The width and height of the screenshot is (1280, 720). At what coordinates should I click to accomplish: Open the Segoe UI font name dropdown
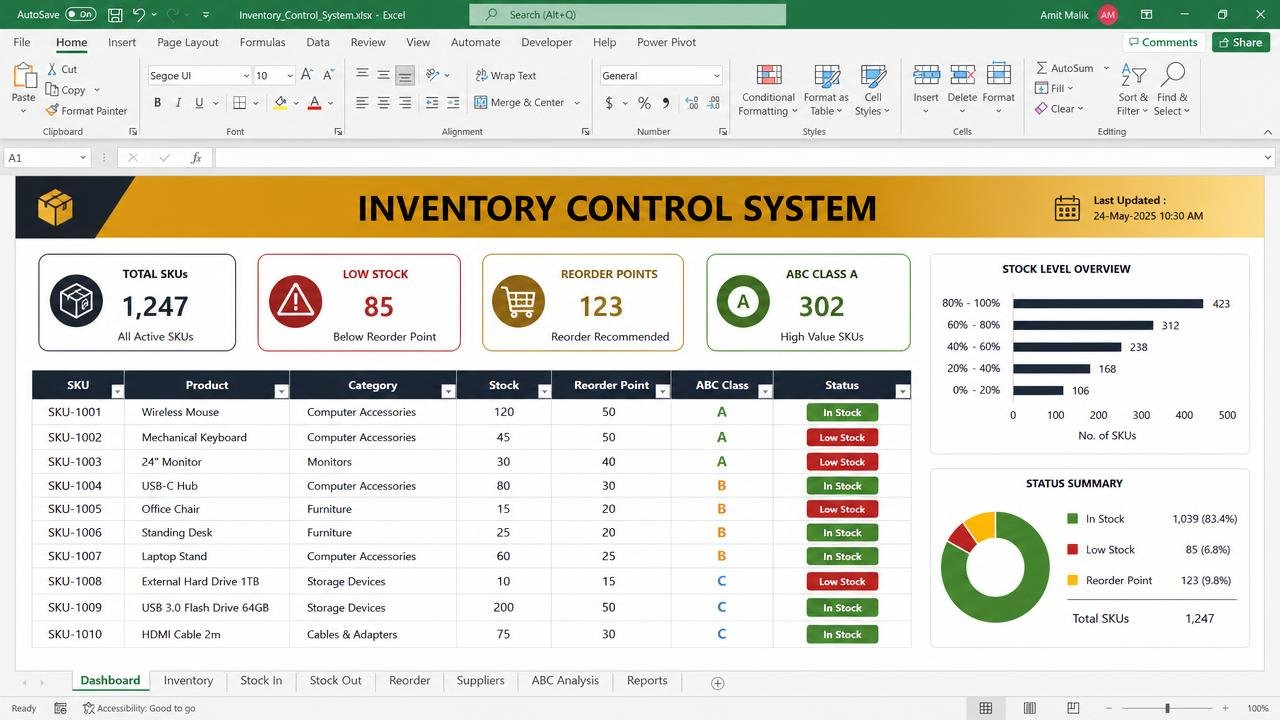(x=246, y=76)
